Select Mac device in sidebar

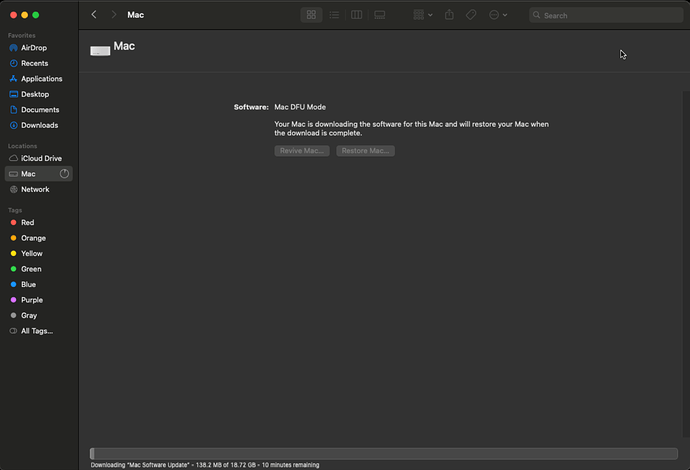39,174
